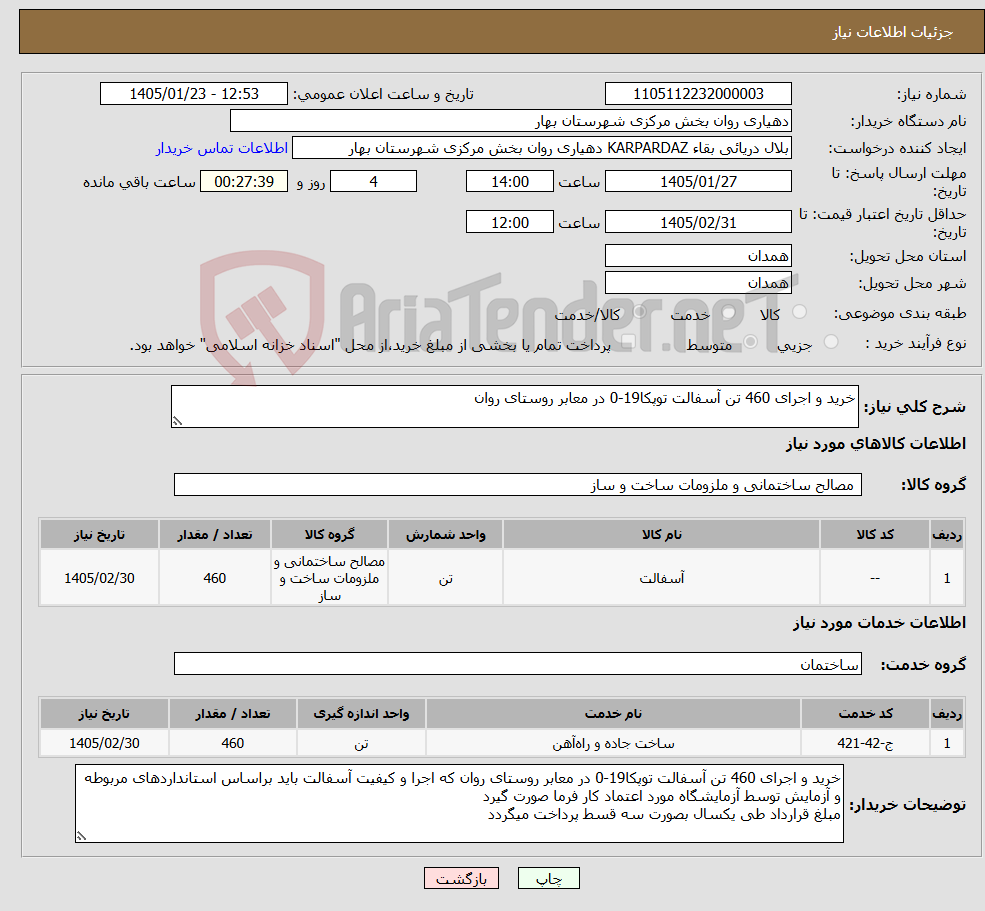Click resize handle of buyer notes box
The height and width of the screenshot is (911, 985).
point(81,836)
